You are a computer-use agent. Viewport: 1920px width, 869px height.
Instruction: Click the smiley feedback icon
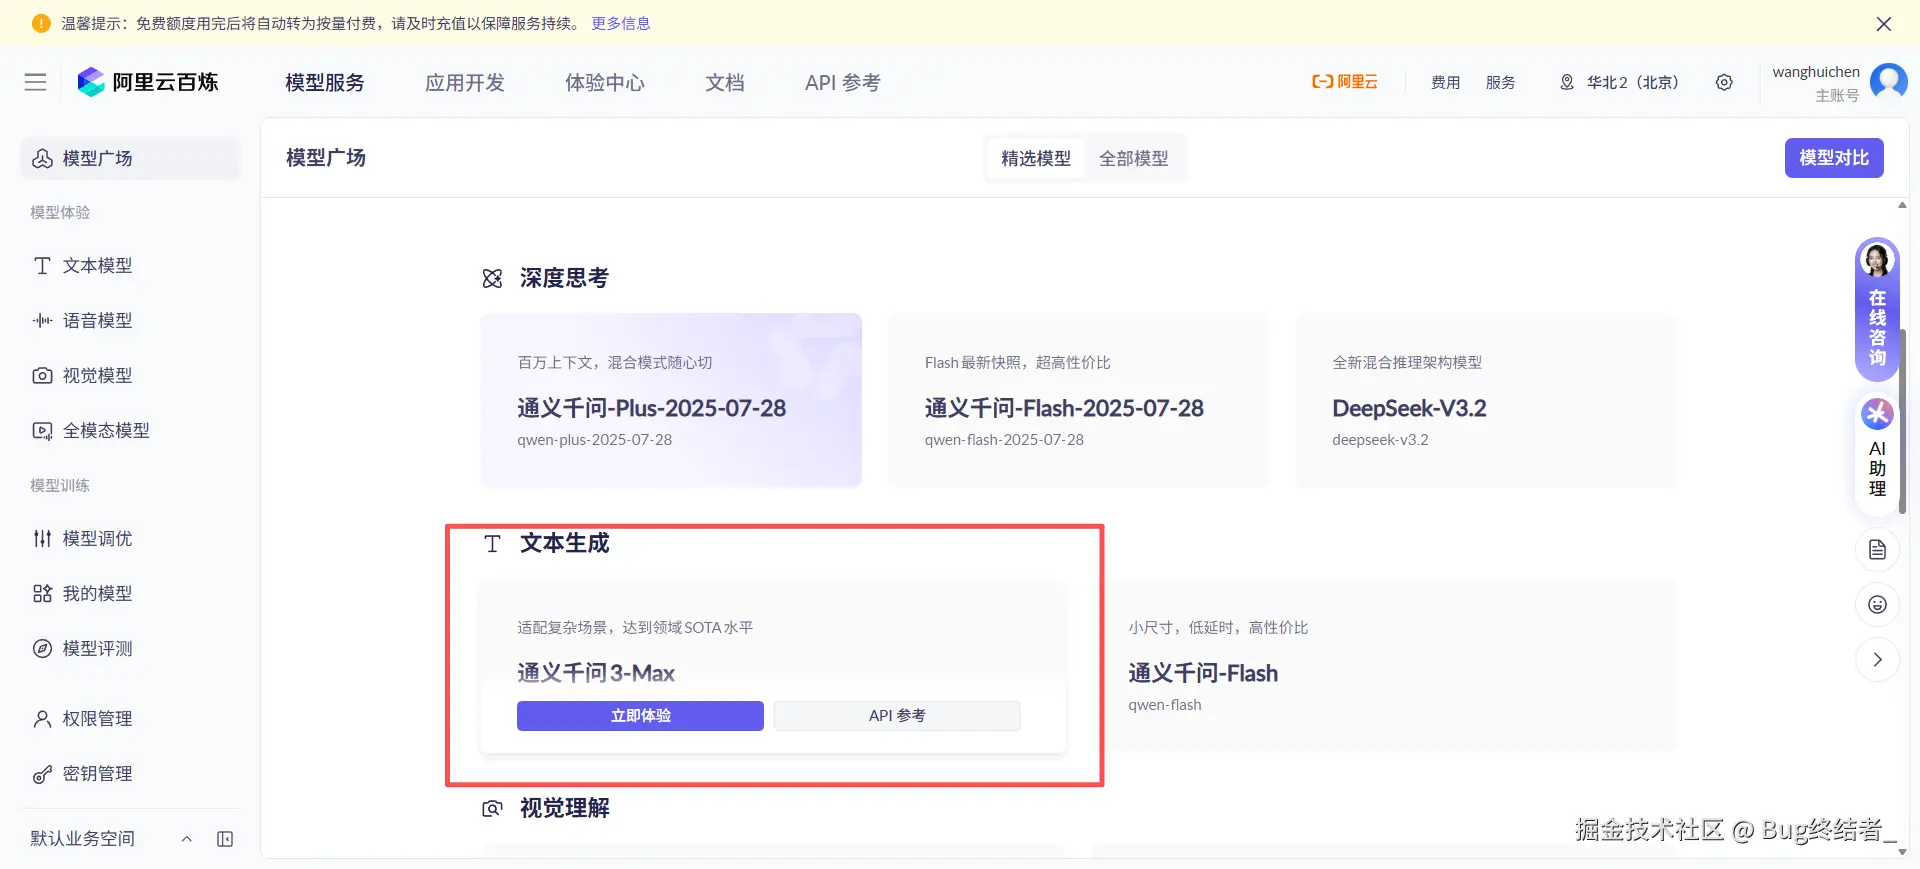1877,605
